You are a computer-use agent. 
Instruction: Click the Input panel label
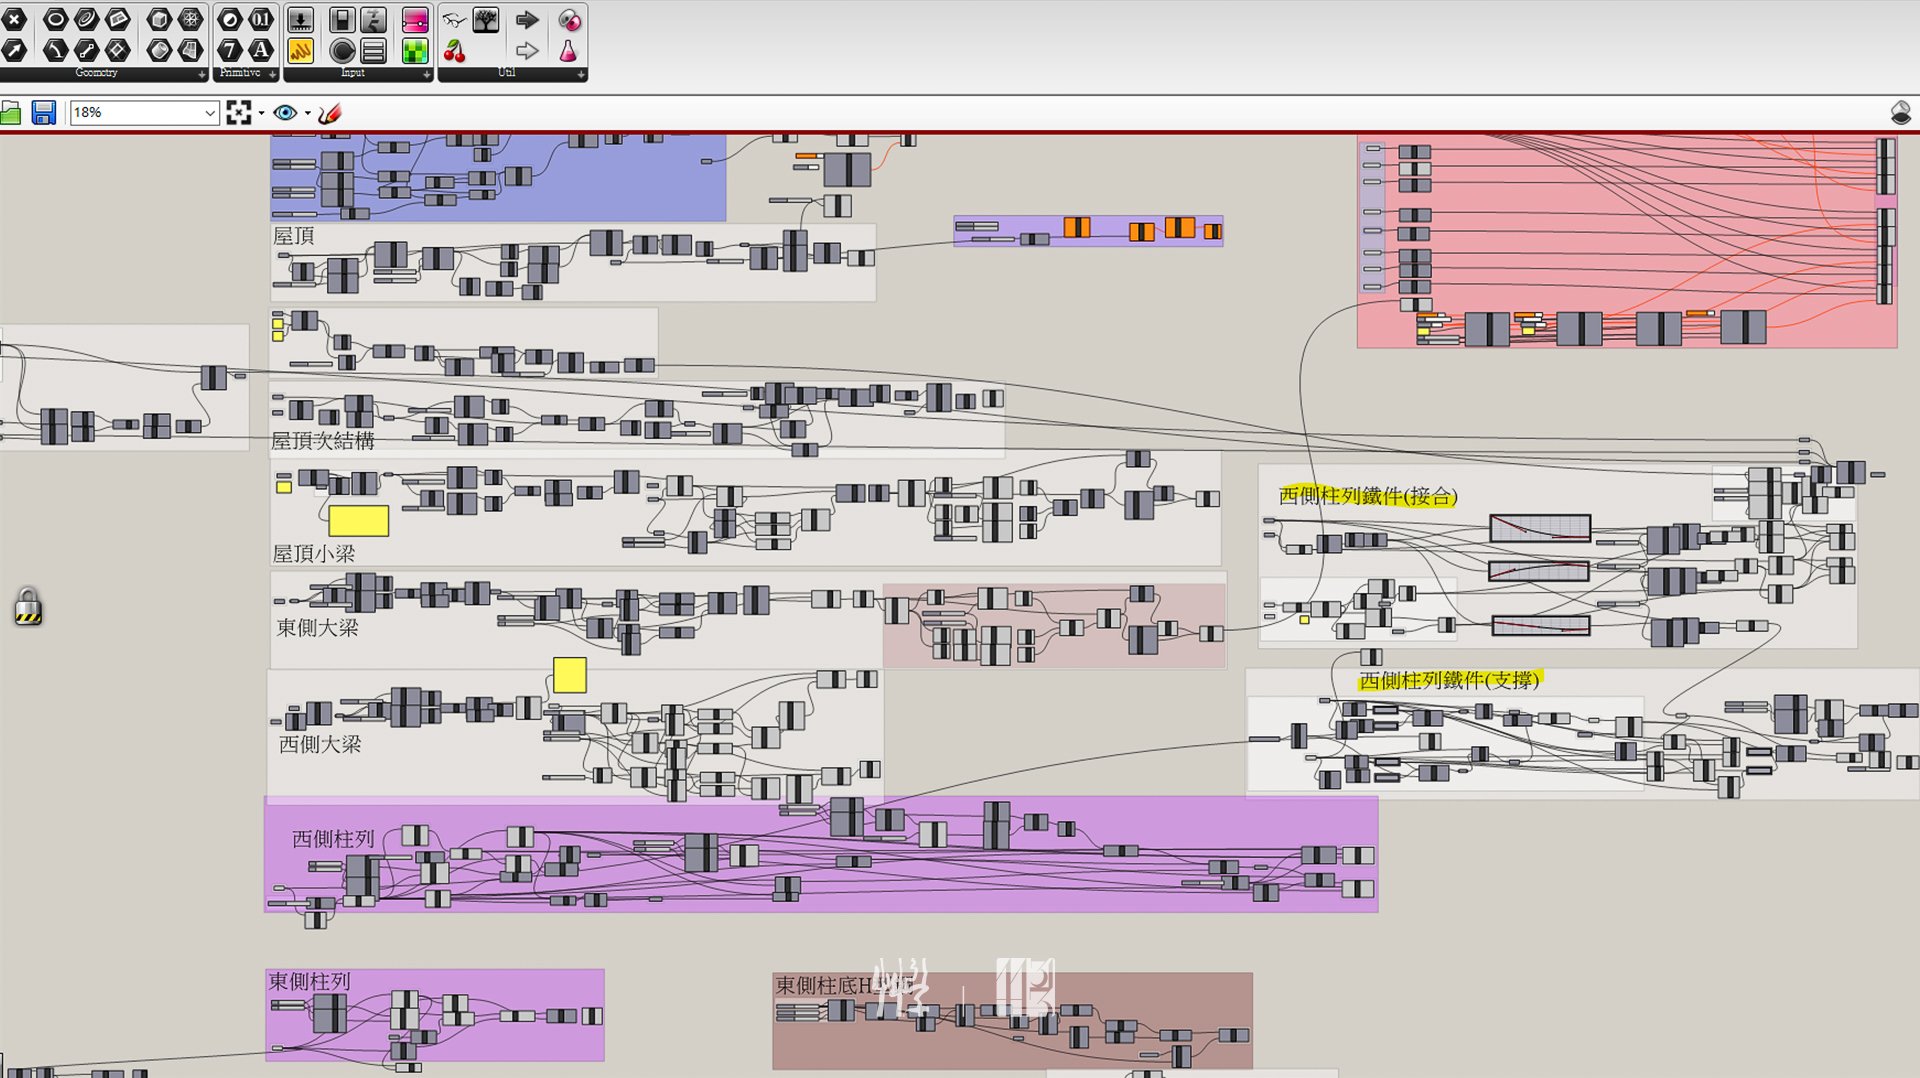[x=352, y=73]
